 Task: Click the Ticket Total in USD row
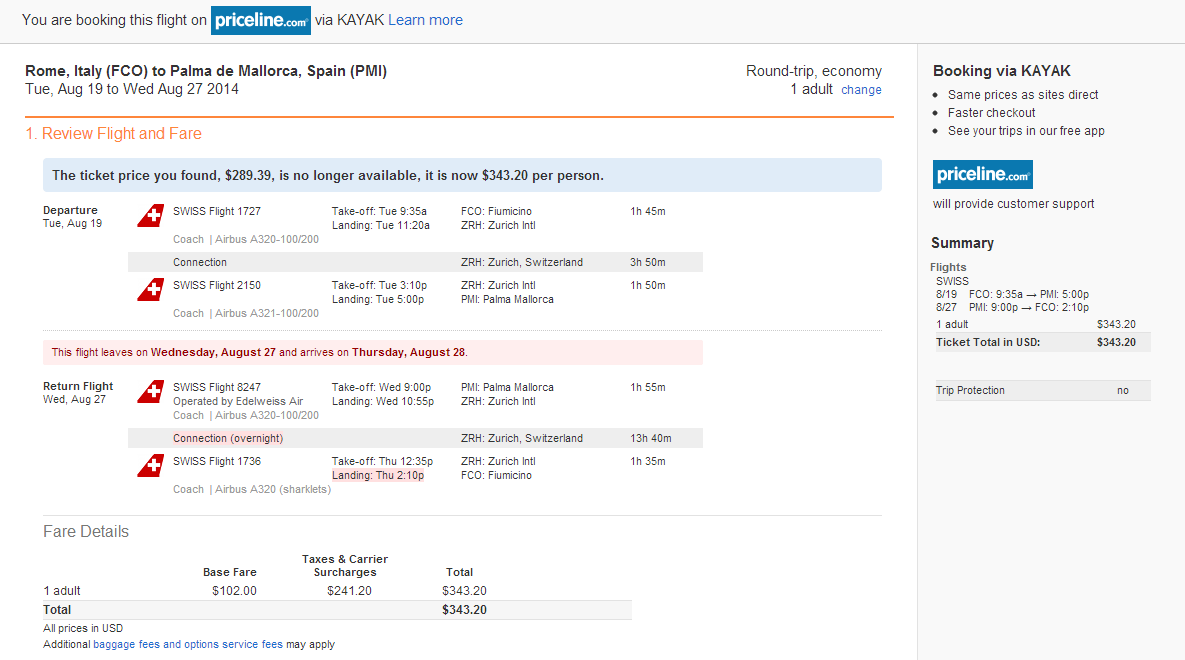coord(1041,342)
